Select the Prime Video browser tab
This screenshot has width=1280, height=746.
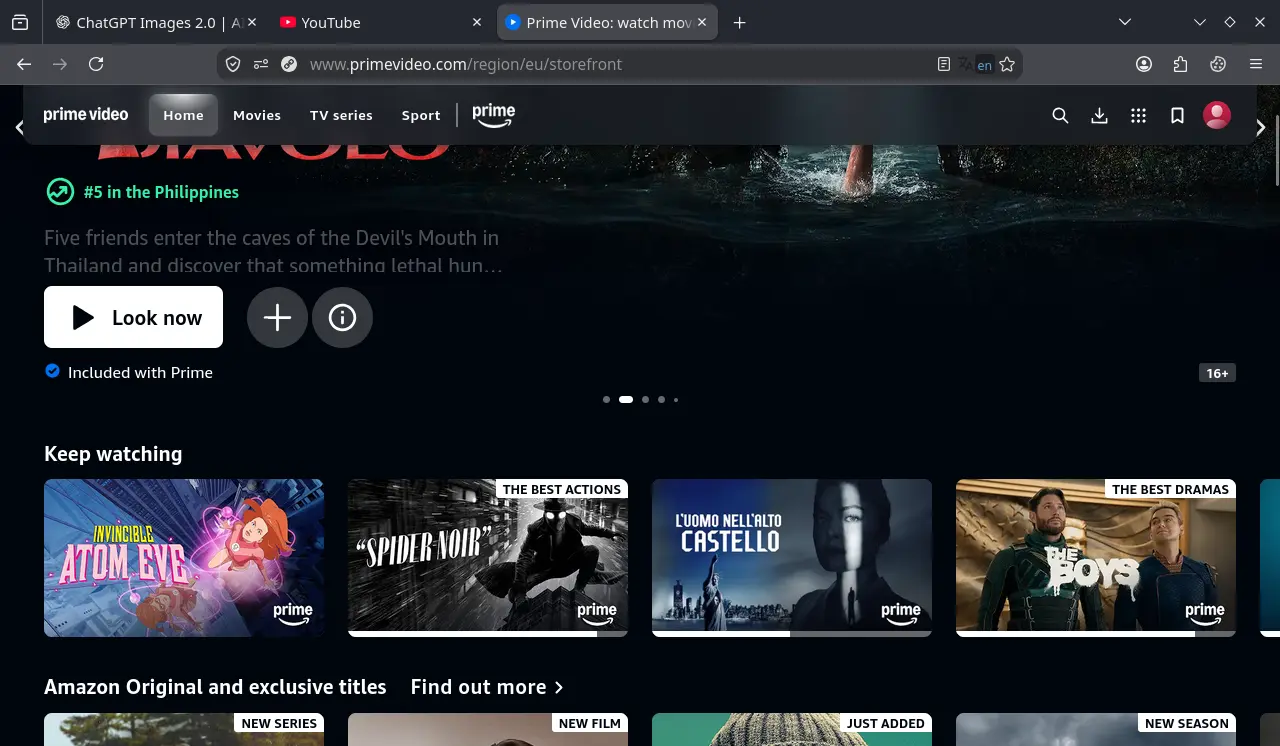tap(608, 22)
